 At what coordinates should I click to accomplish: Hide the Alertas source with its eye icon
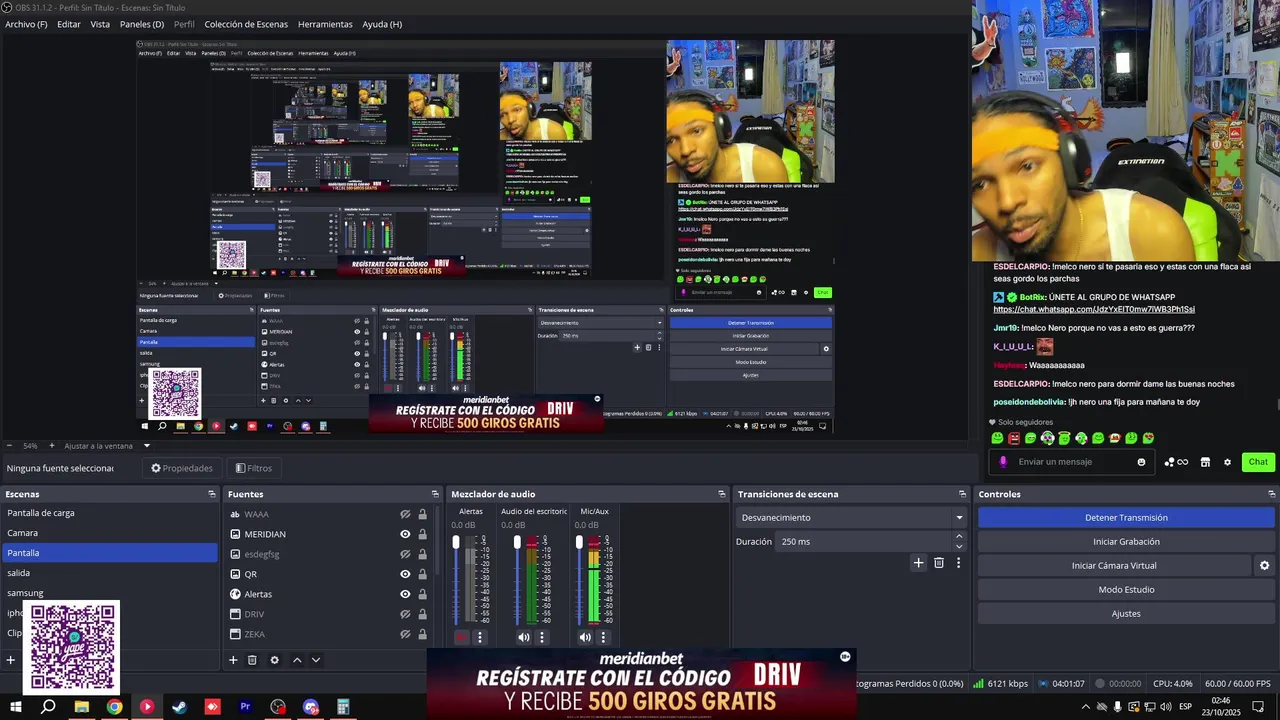[405, 594]
